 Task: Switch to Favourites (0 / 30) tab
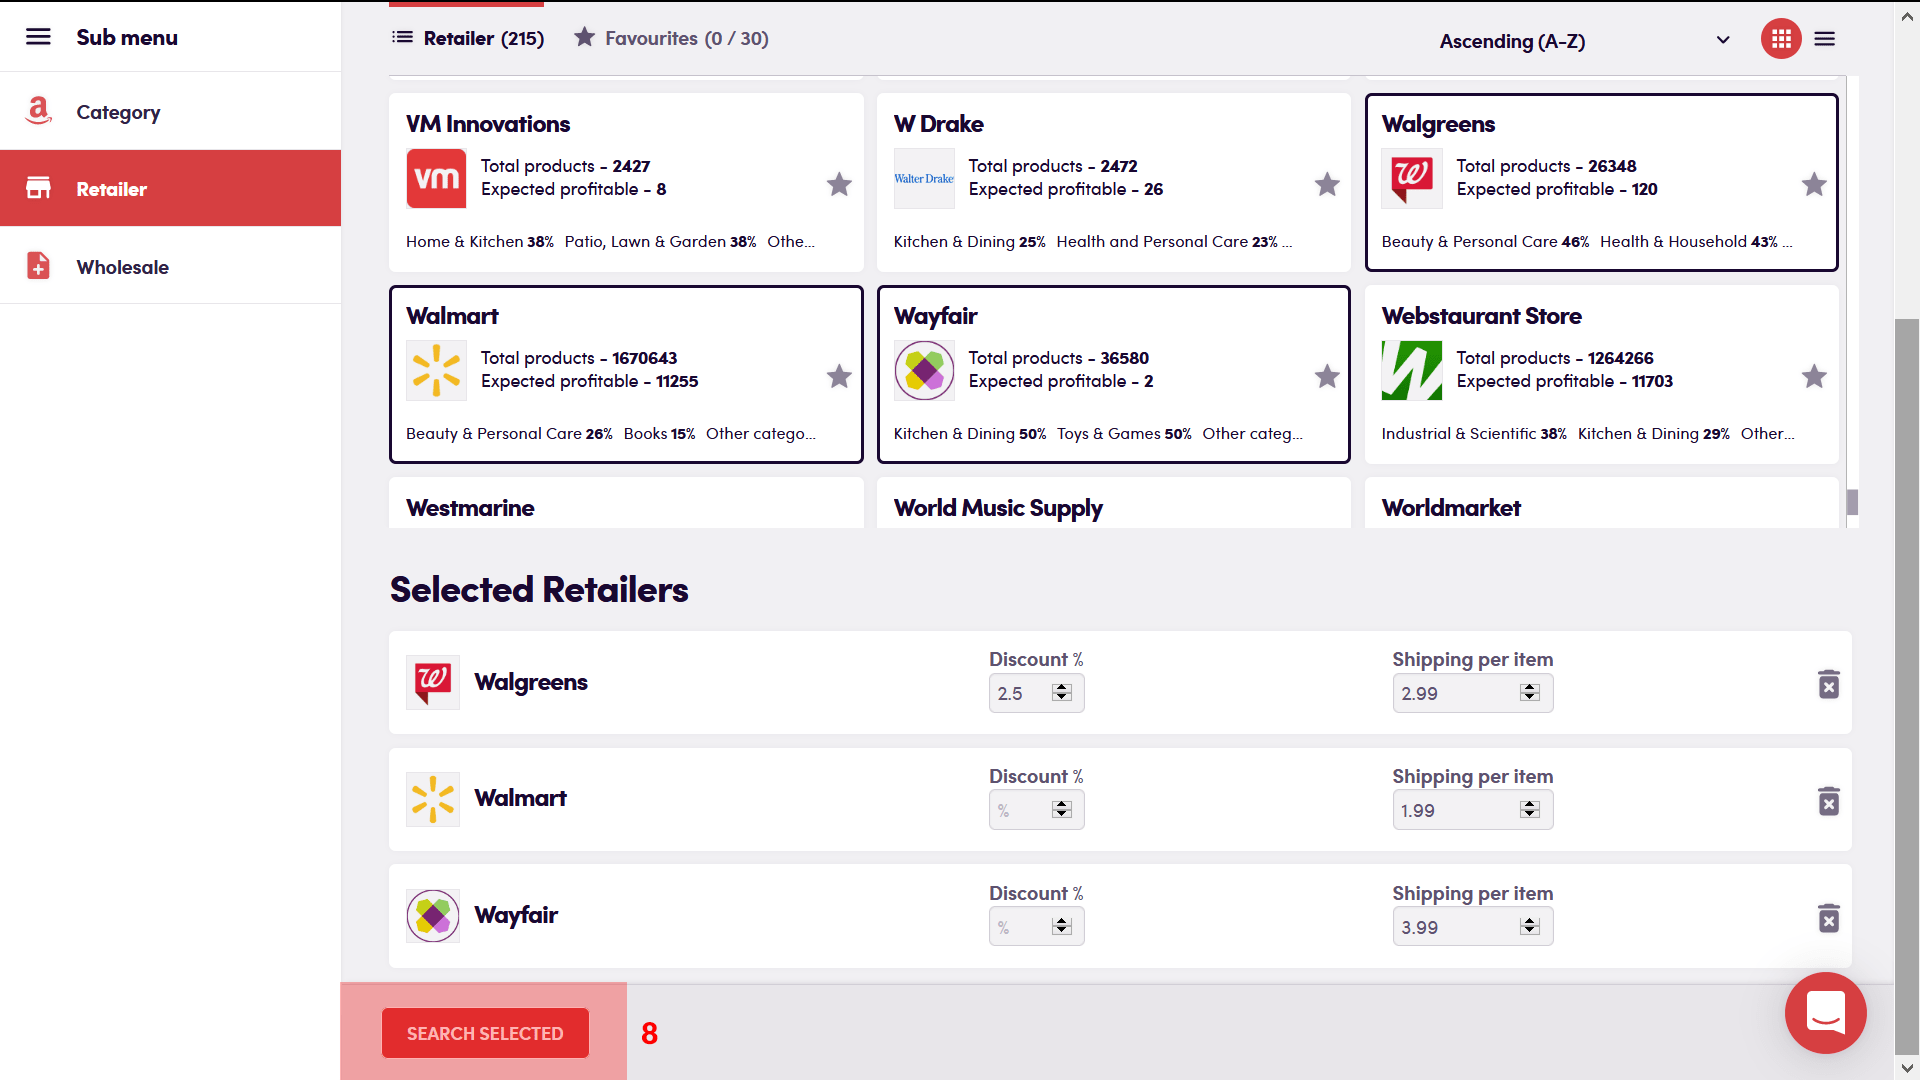tap(671, 38)
